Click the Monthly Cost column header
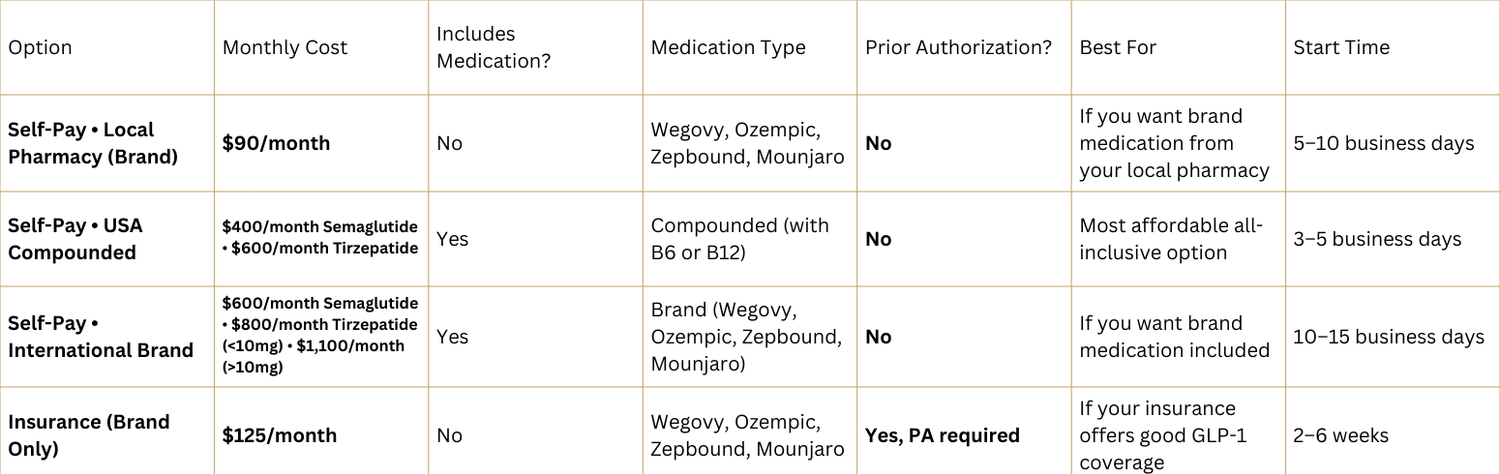Screen dimensions: 1500x474 [x=285, y=48]
